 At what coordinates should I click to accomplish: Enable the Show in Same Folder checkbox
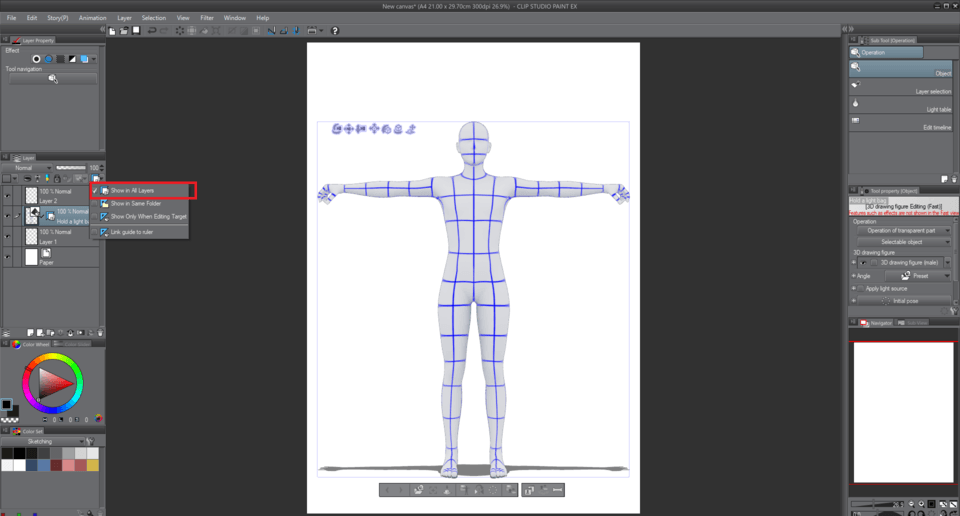(x=95, y=203)
